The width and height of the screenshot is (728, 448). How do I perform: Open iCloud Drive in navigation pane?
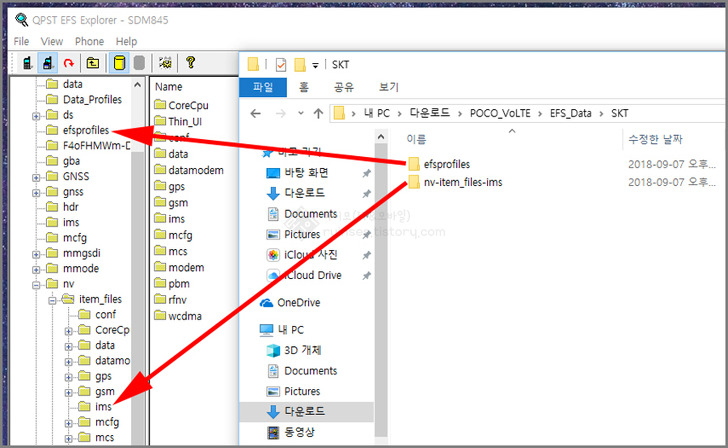click(312, 275)
